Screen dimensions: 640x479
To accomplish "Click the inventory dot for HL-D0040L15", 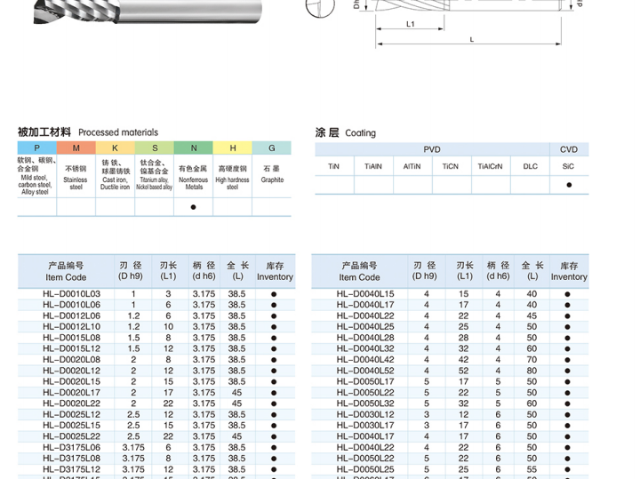I will point(567,294).
